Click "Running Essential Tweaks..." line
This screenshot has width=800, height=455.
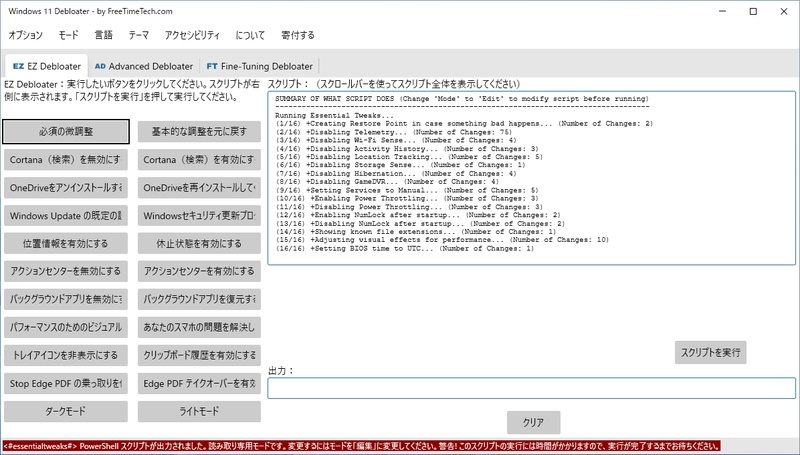click(334, 115)
